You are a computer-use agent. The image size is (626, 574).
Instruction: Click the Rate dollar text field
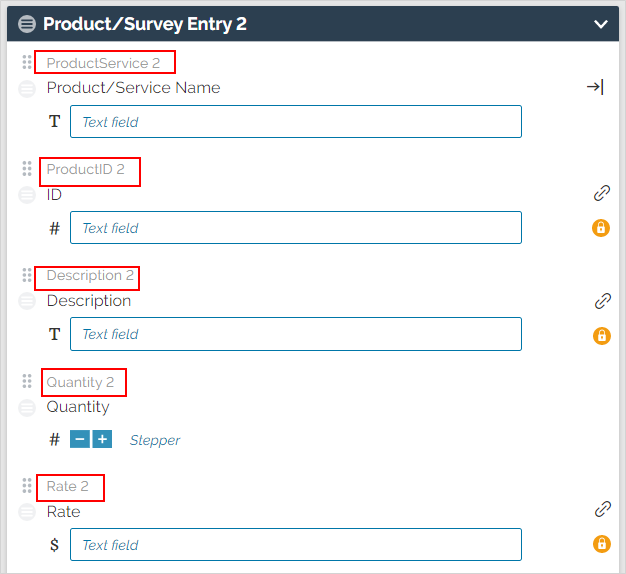tap(296, 544)
